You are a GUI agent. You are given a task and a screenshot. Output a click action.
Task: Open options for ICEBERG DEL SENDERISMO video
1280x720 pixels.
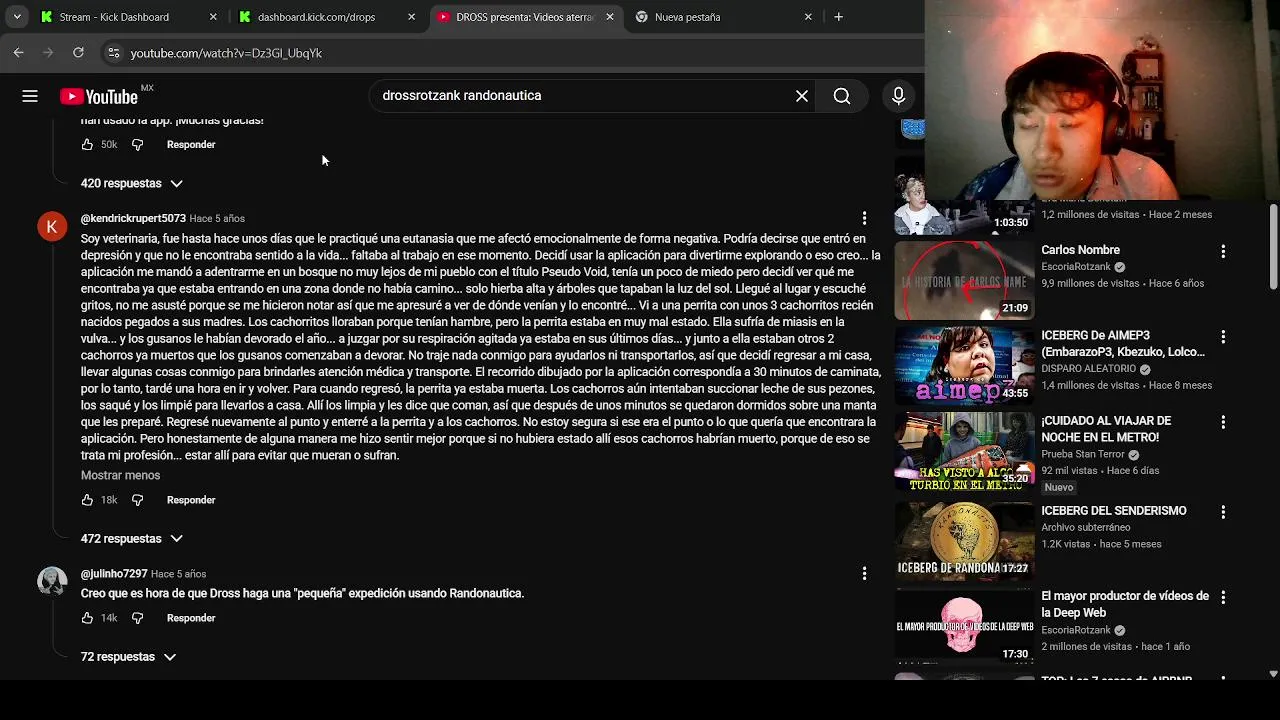click(1223, 511)
